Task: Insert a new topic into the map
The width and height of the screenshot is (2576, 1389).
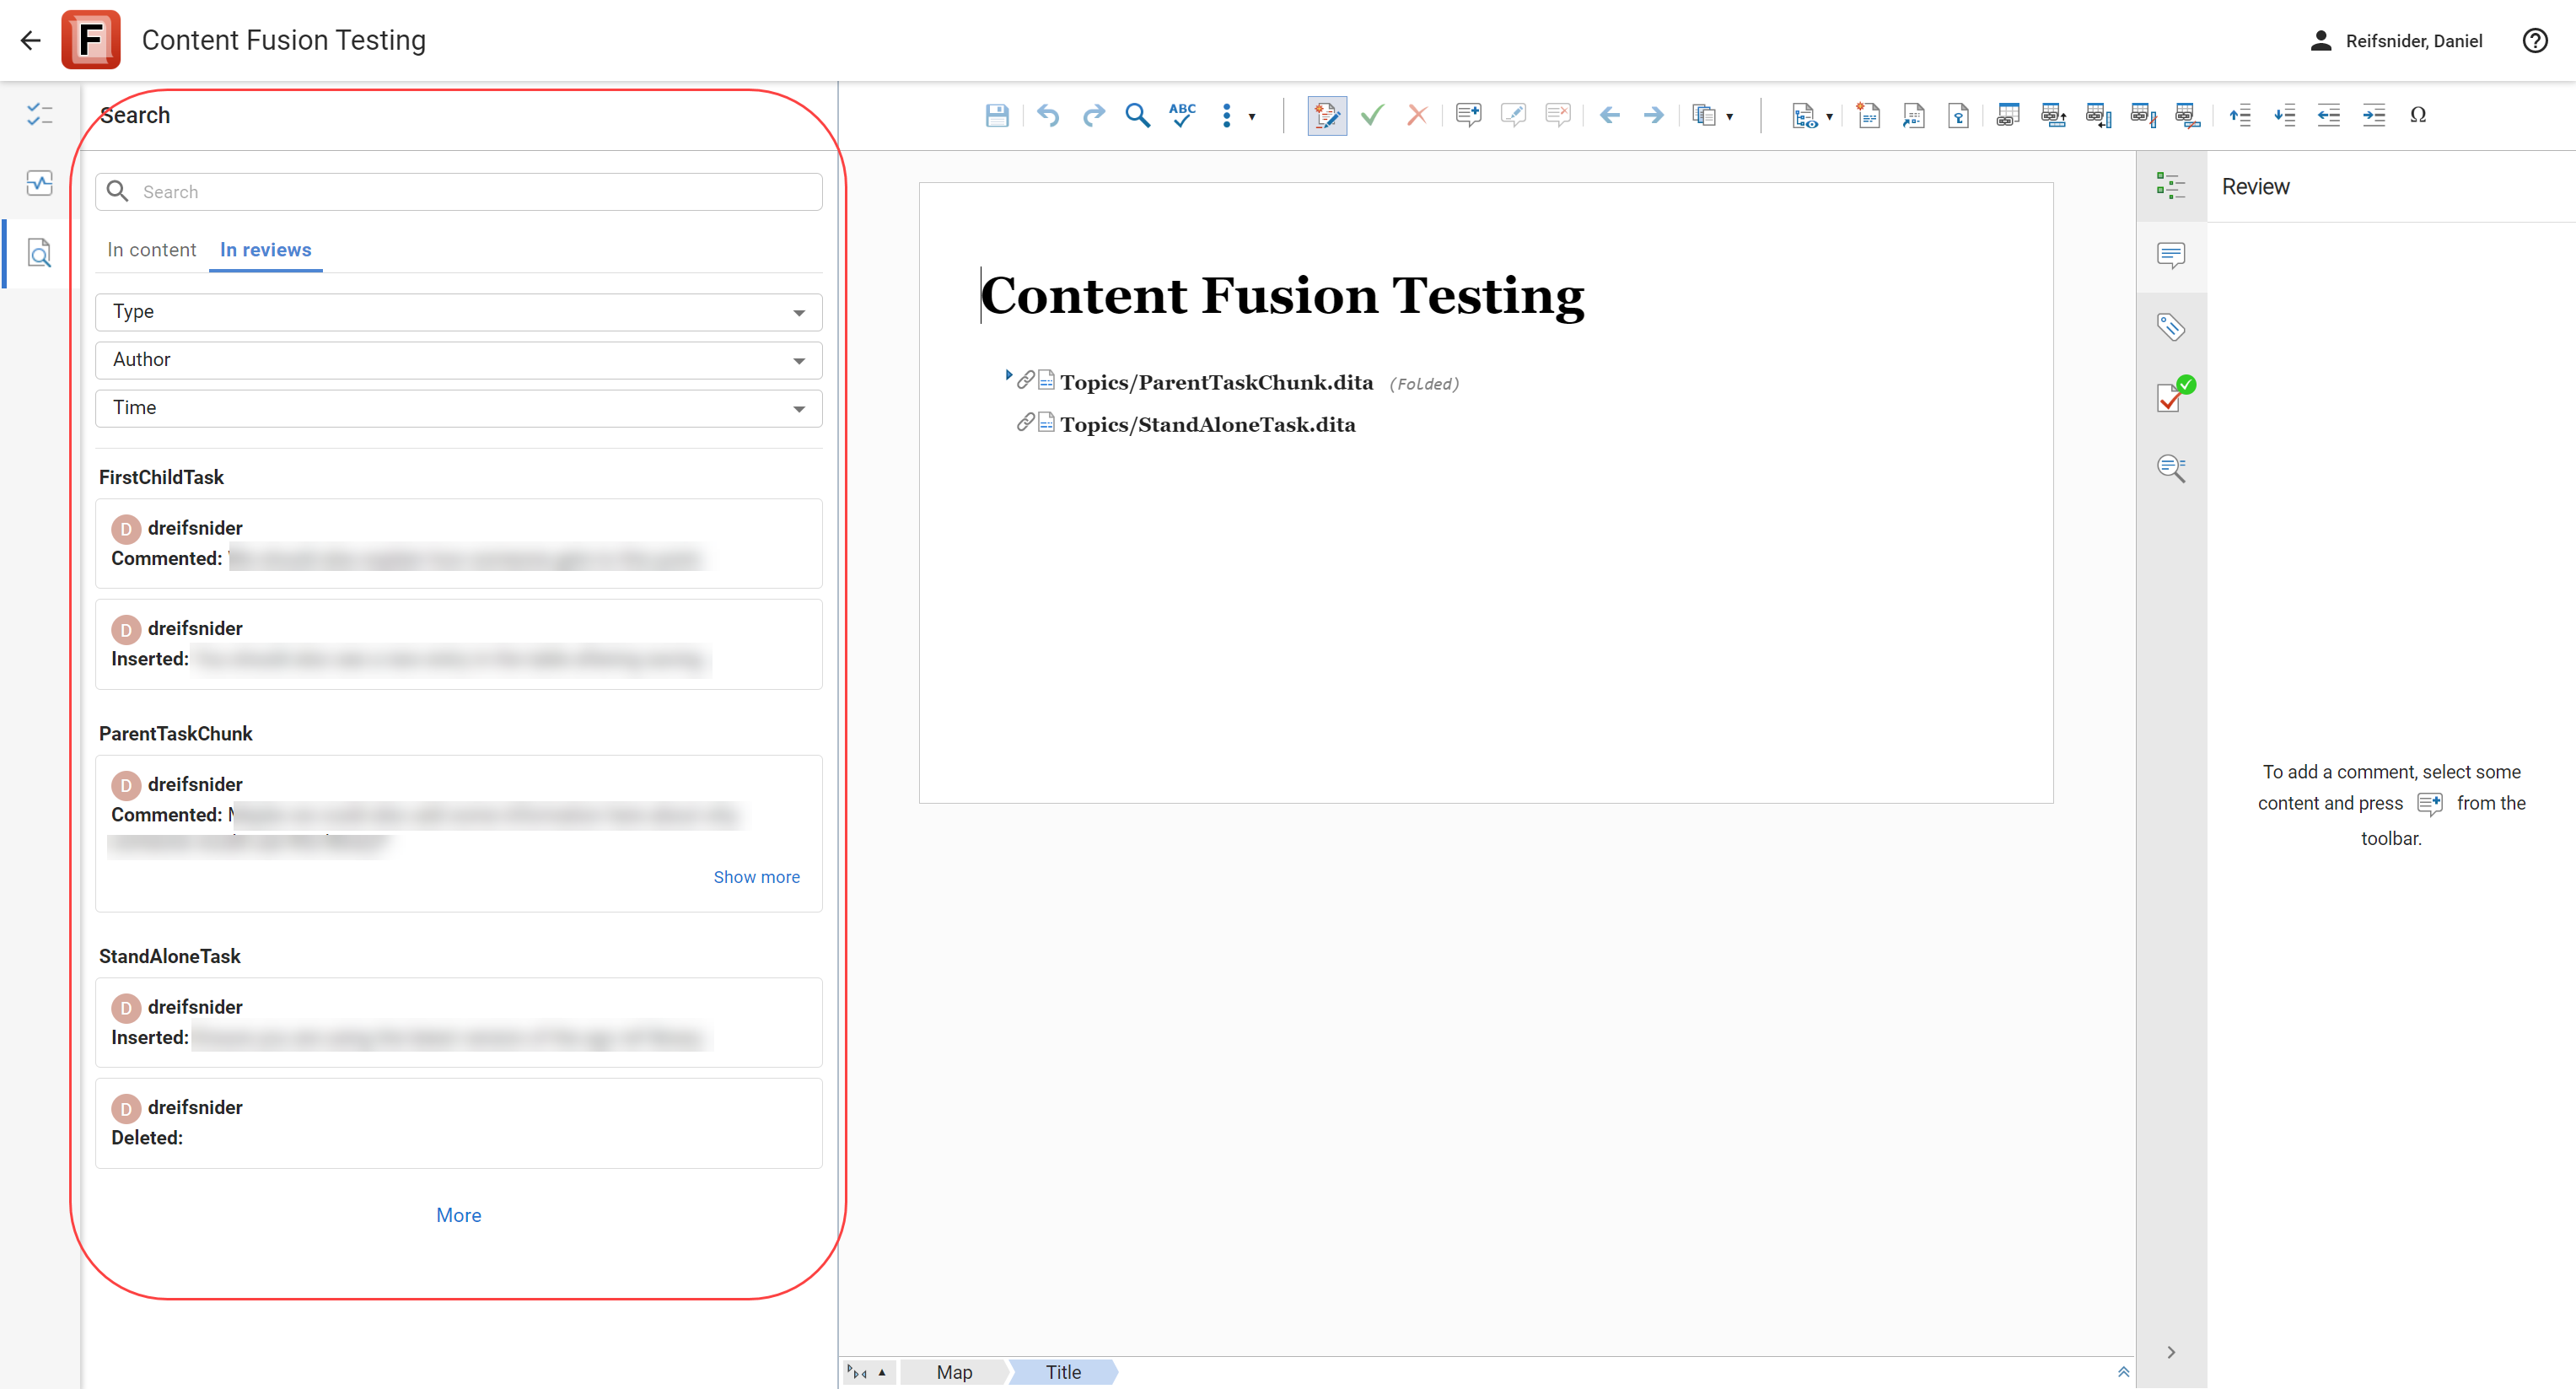Action: coord(1868,115)
